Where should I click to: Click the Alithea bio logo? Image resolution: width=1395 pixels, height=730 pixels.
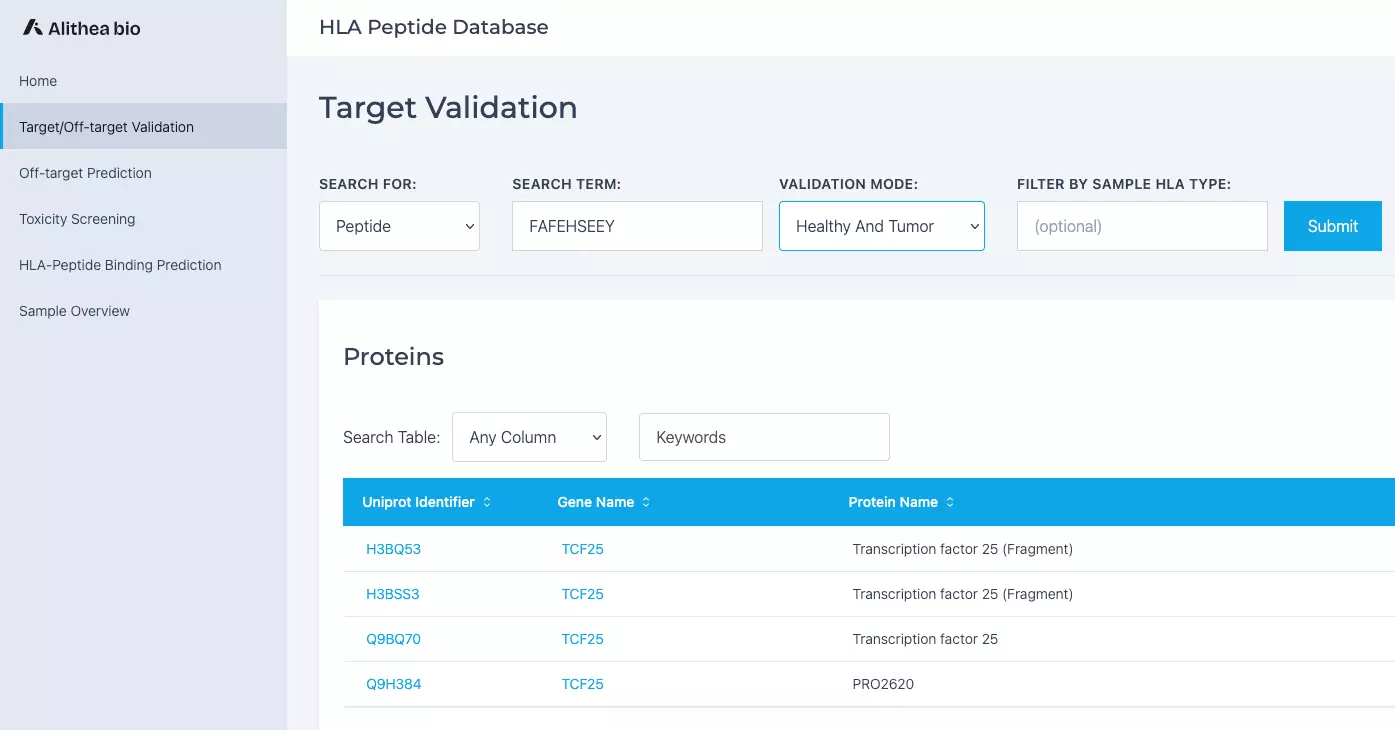coord(80,28)
